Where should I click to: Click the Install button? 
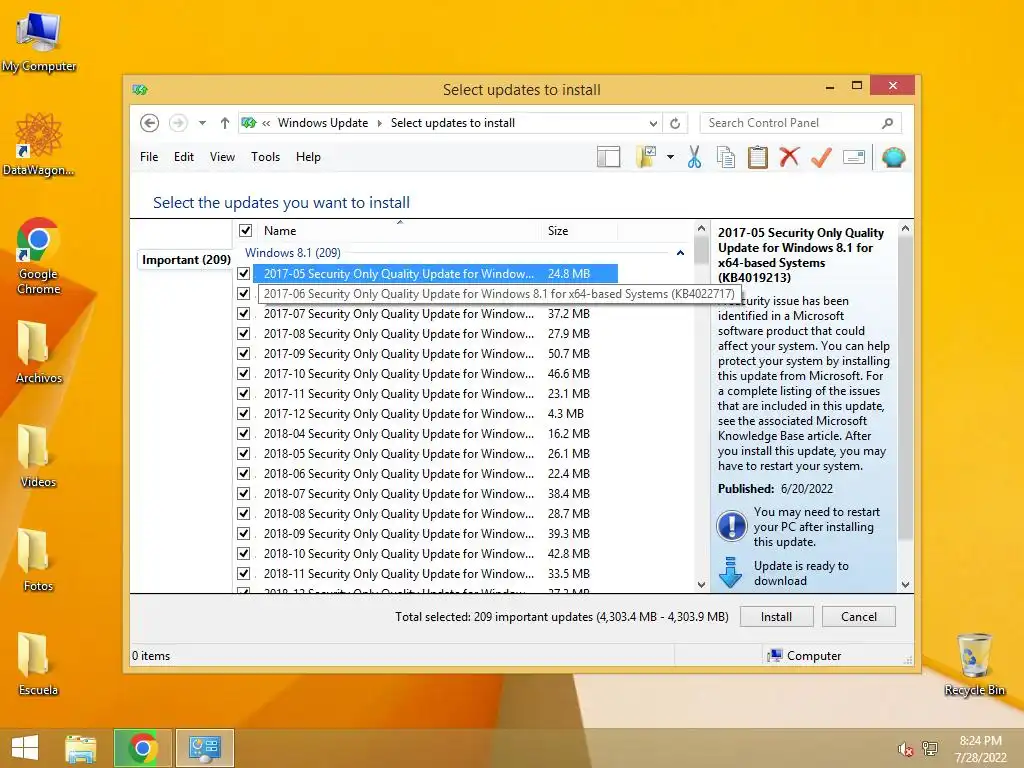pos(776,616)
